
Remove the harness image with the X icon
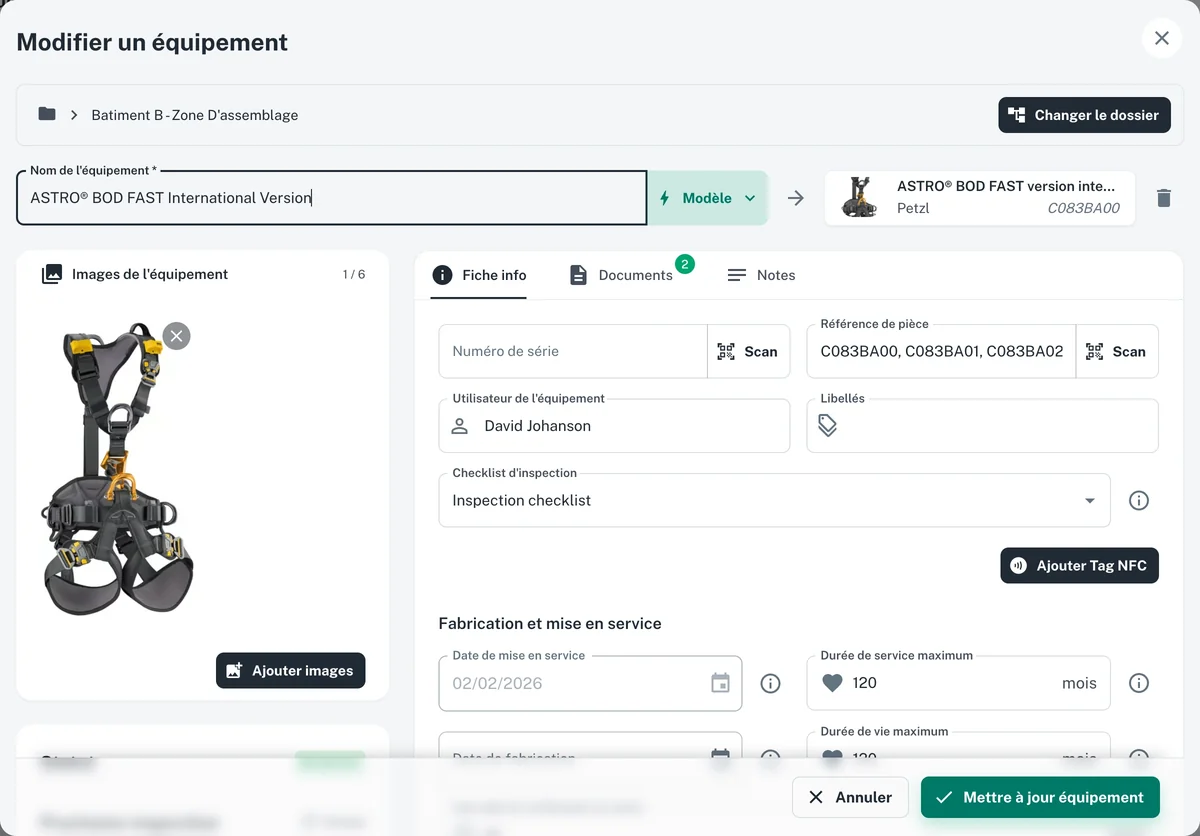176,336
